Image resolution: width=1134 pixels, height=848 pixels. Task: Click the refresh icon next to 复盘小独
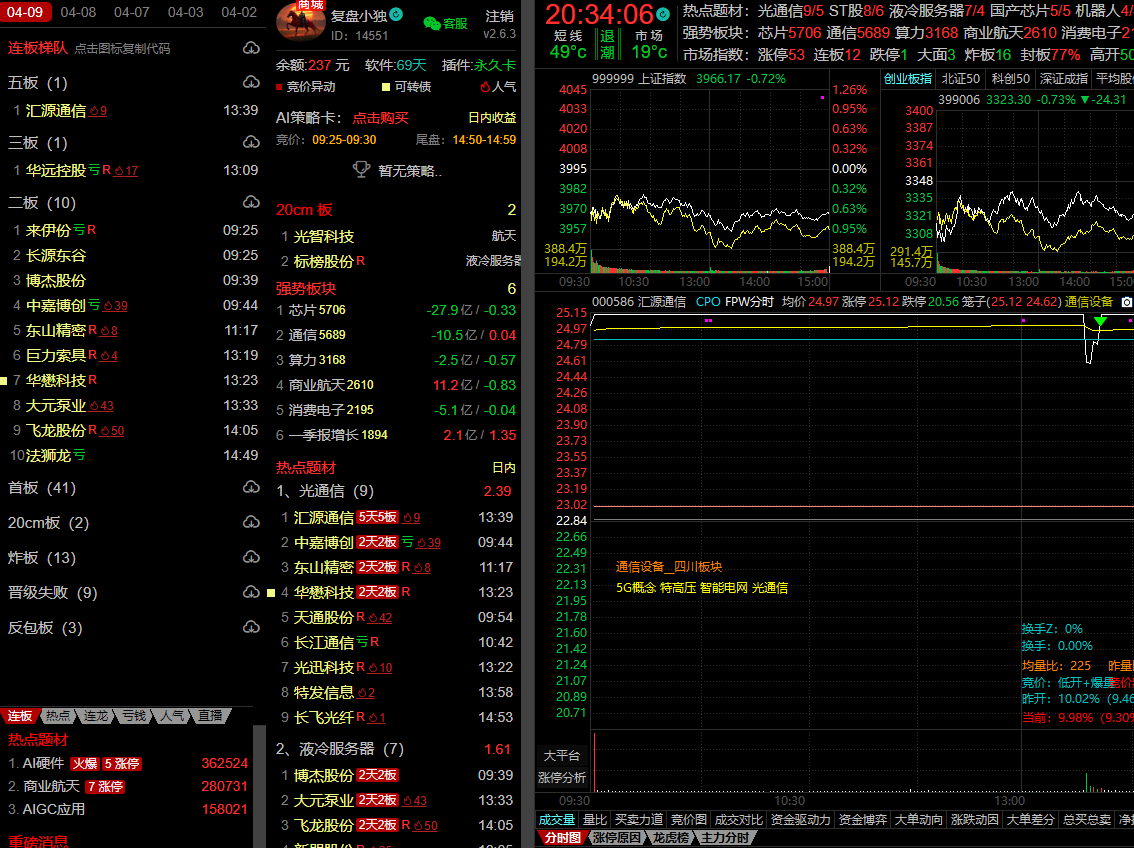tap(396, 15)
